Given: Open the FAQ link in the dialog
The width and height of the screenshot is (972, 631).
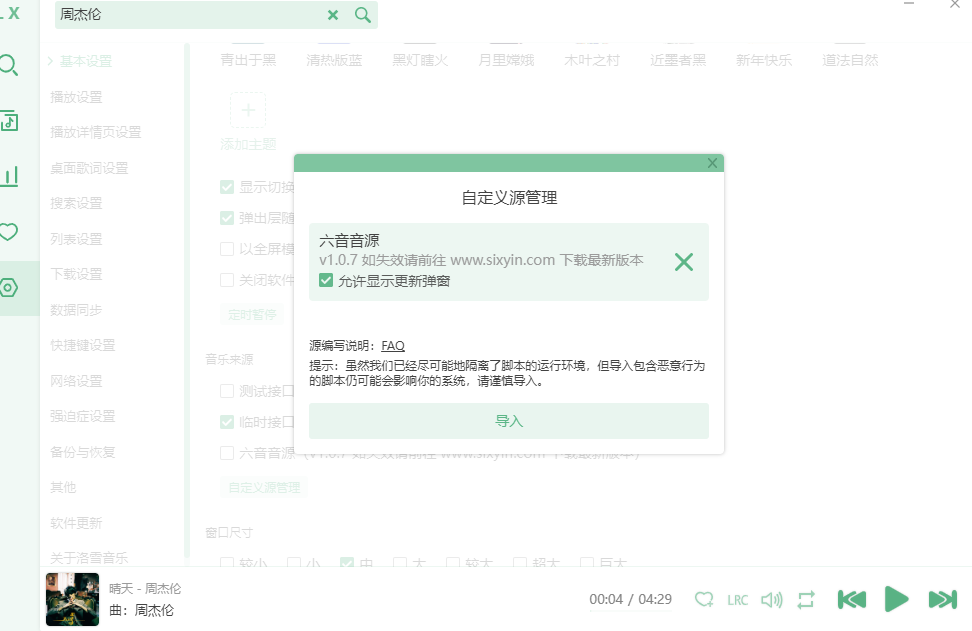Looking at the screenshot, I should click(392, 345).
